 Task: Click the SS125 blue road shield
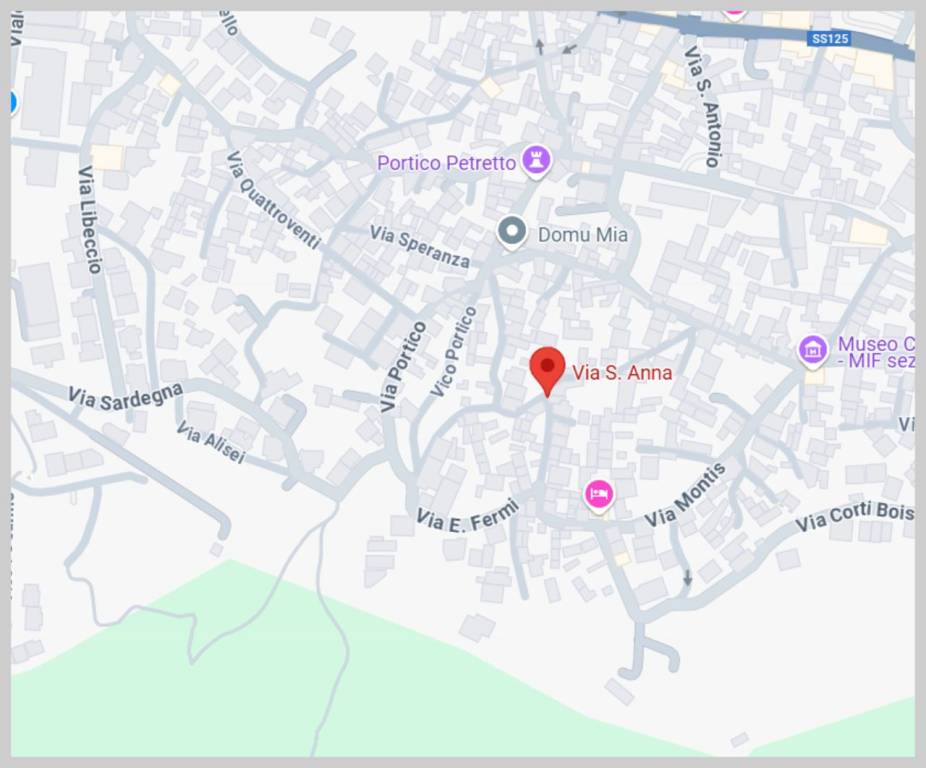pos(830,39)
